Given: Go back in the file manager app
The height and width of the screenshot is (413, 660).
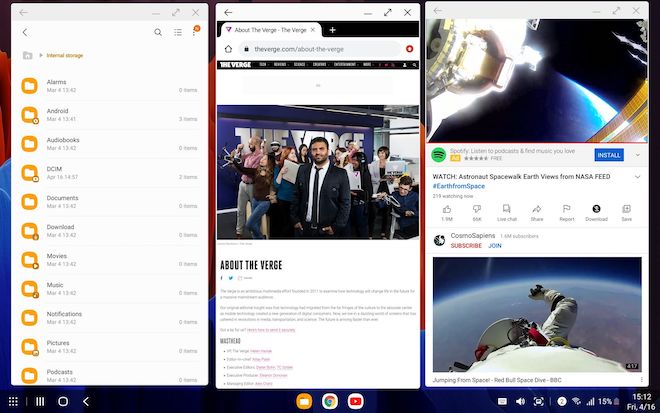Looking at the screenshot, I should (x=25, y=32).
